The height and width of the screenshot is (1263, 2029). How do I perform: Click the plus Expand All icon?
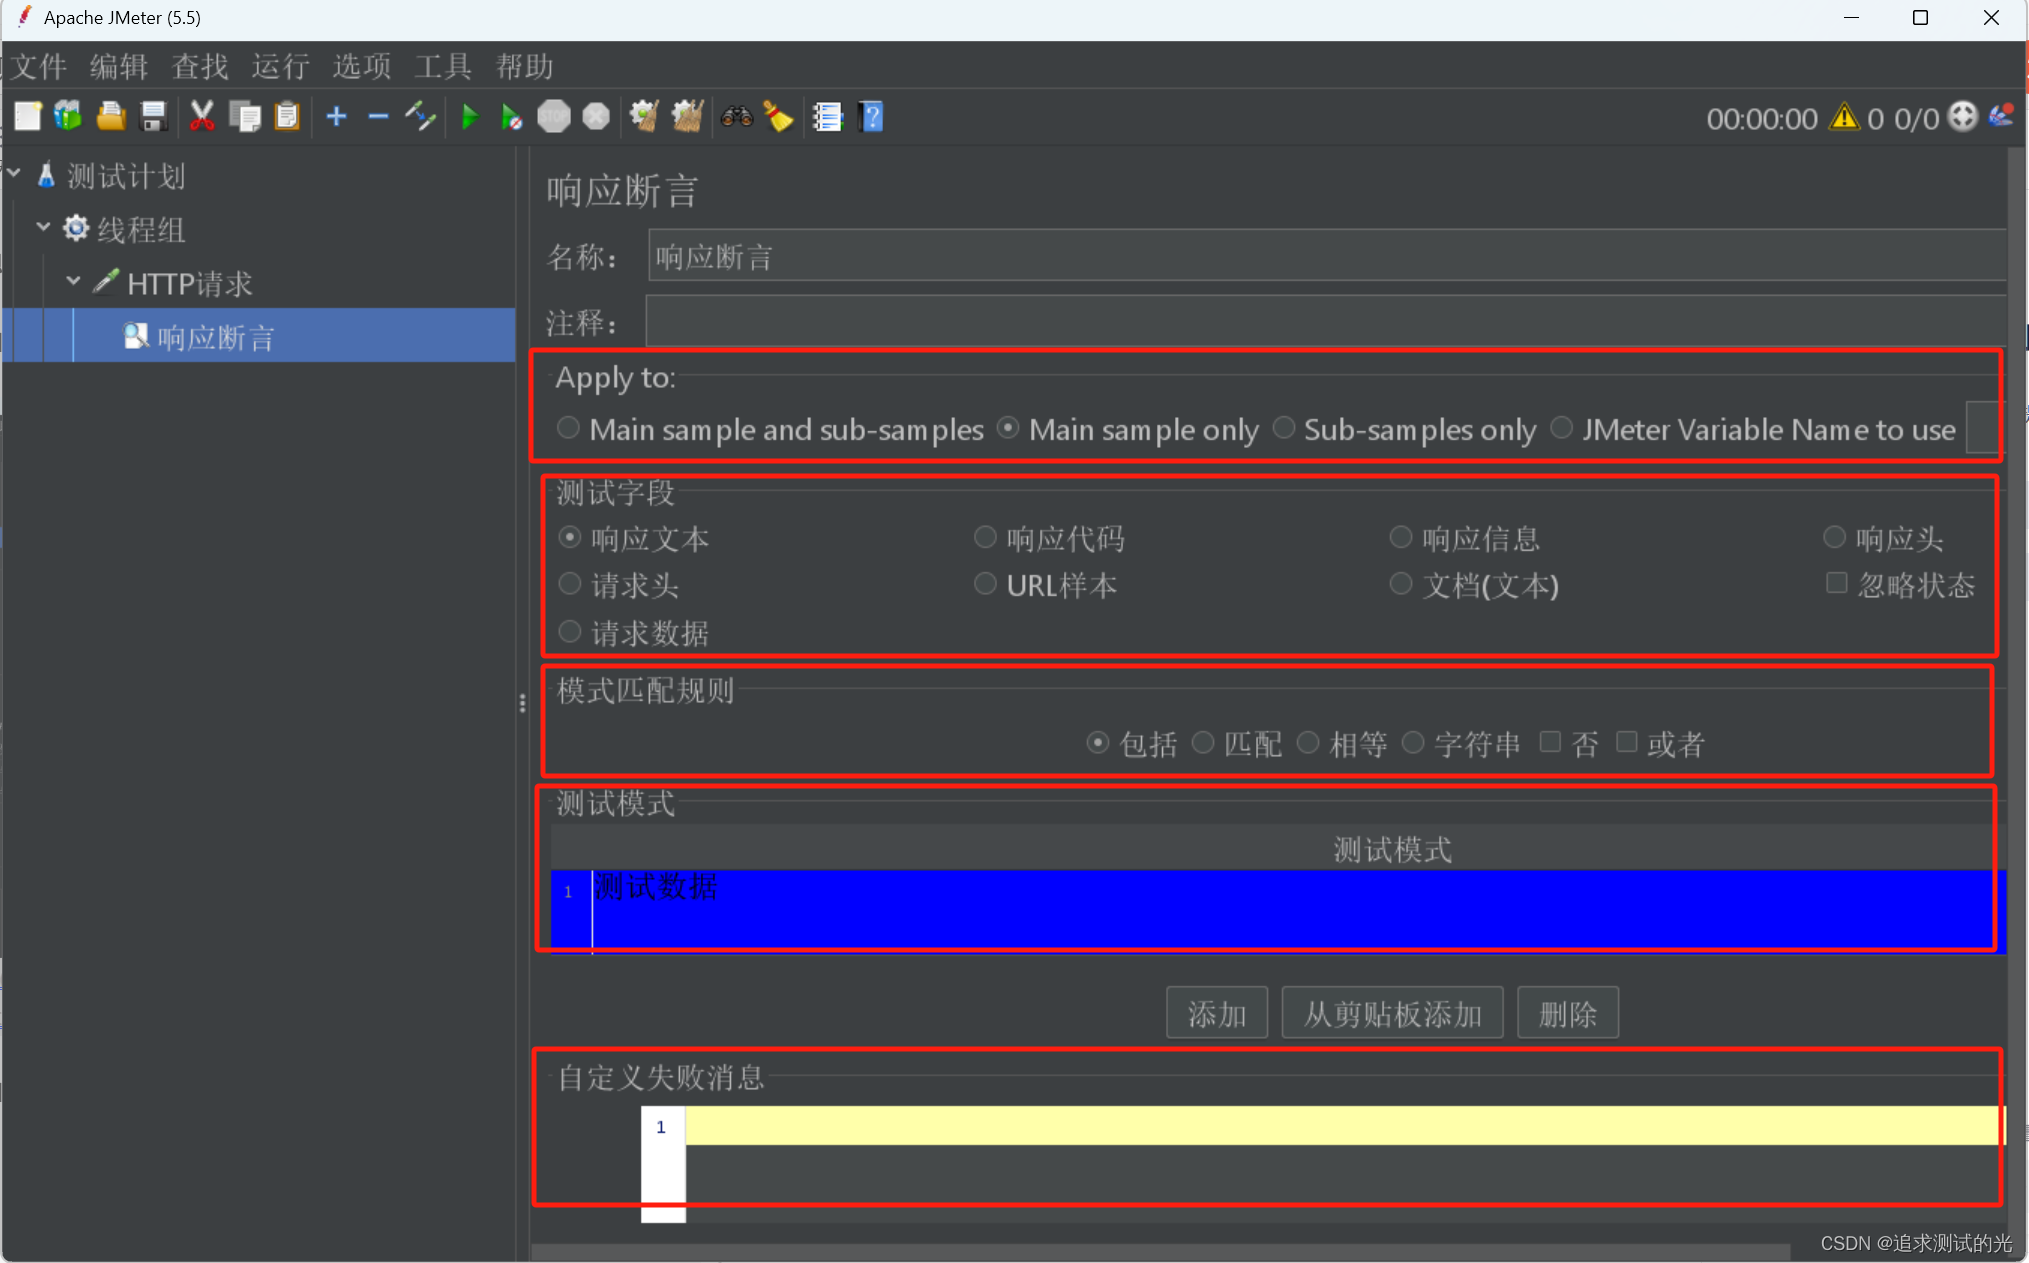pos(336,117)
